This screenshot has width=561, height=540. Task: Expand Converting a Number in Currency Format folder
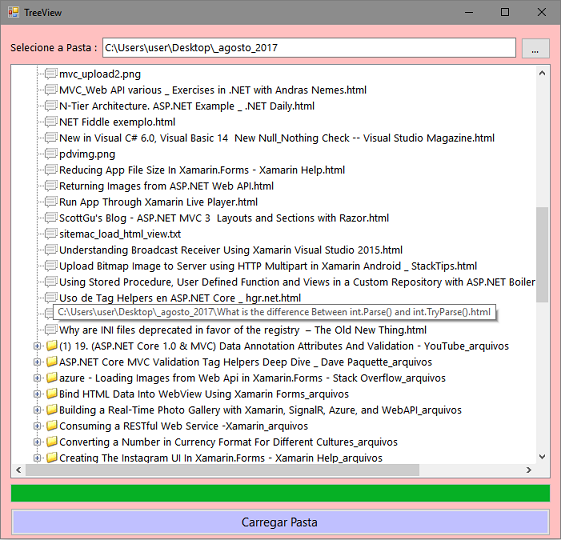tap(37, 442)
